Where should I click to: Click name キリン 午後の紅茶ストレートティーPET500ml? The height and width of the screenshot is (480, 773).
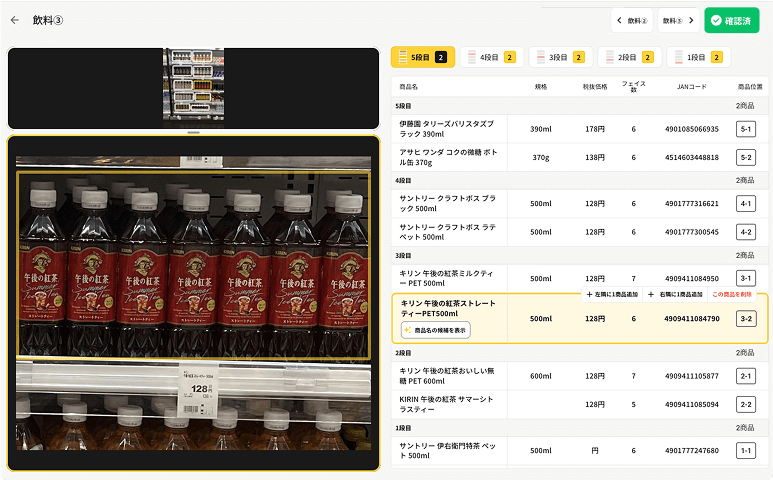click(448, 309)
